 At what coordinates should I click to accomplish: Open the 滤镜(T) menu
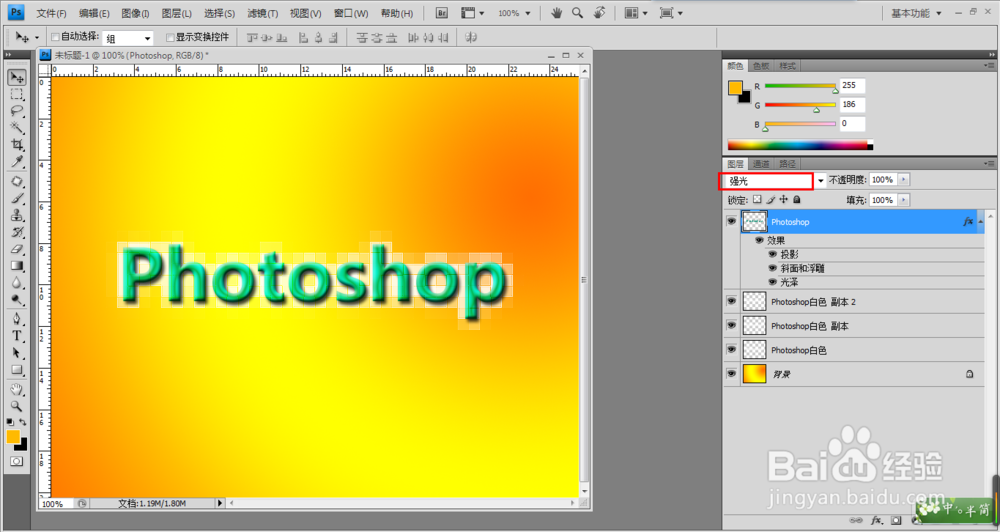(262, 13)
